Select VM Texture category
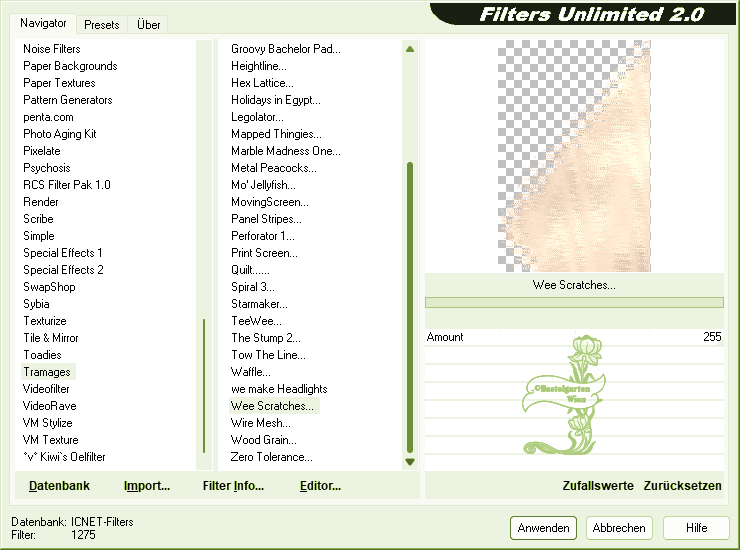 click(x=50, y=440)
